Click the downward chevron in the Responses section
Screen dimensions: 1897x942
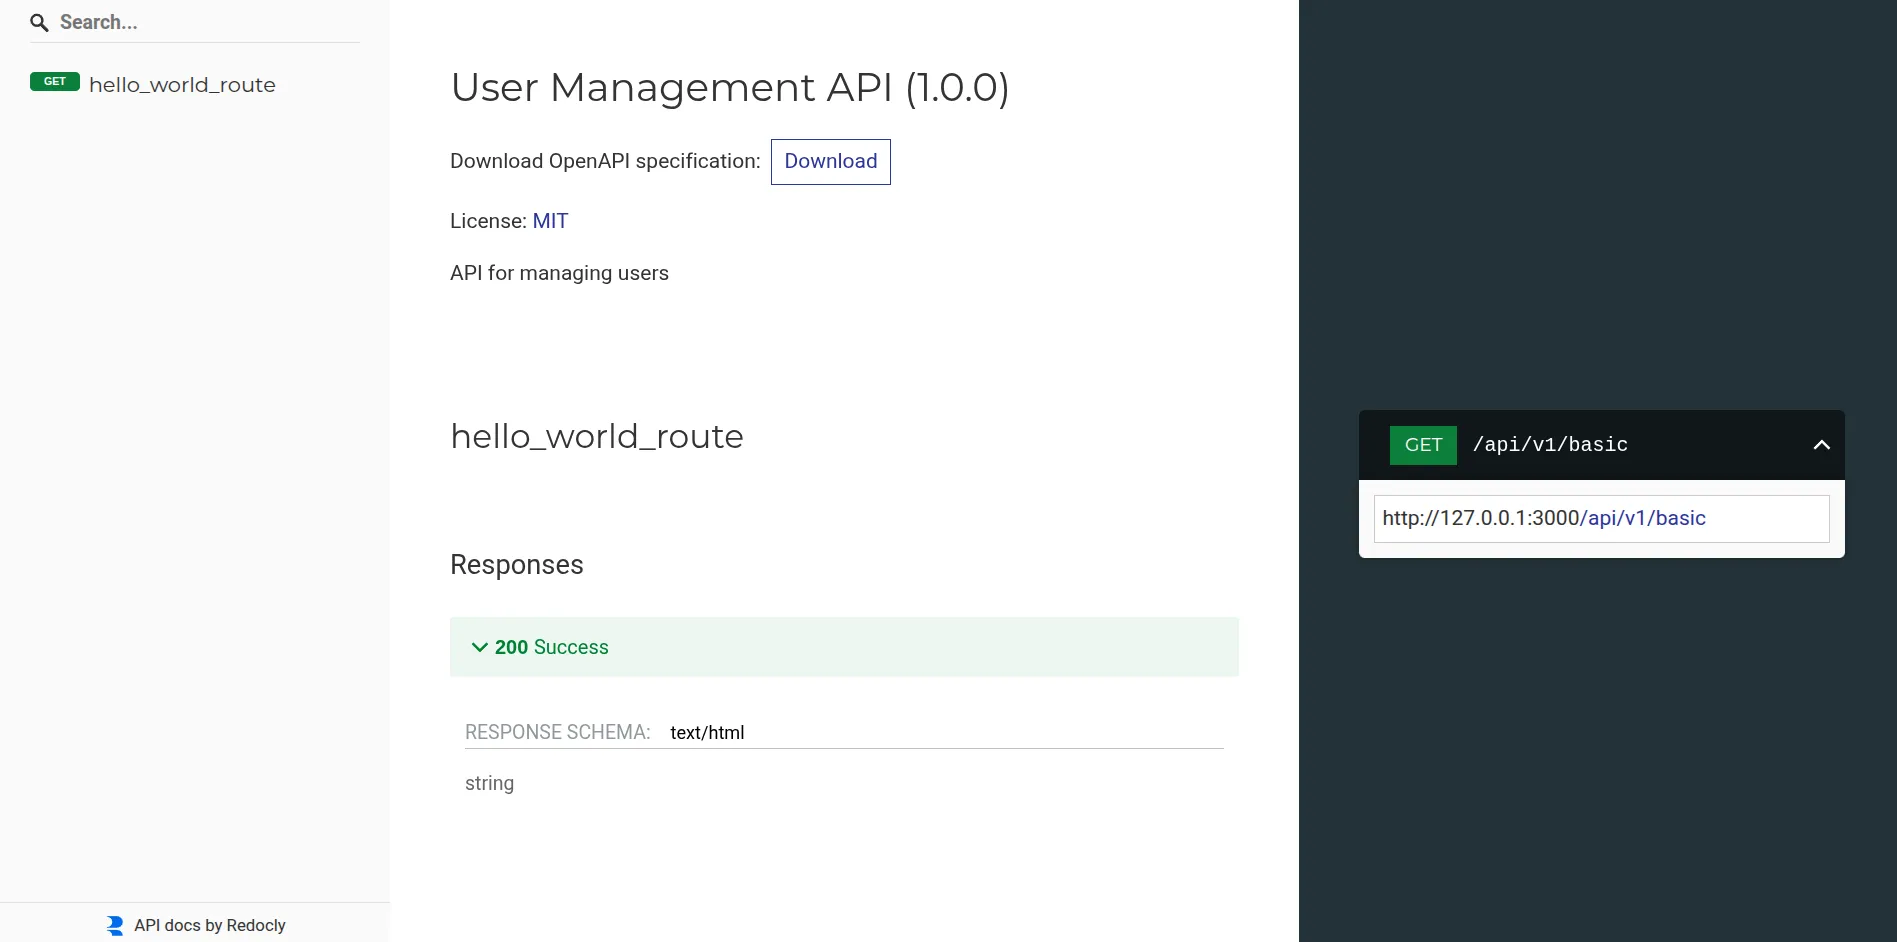point(479,647)
